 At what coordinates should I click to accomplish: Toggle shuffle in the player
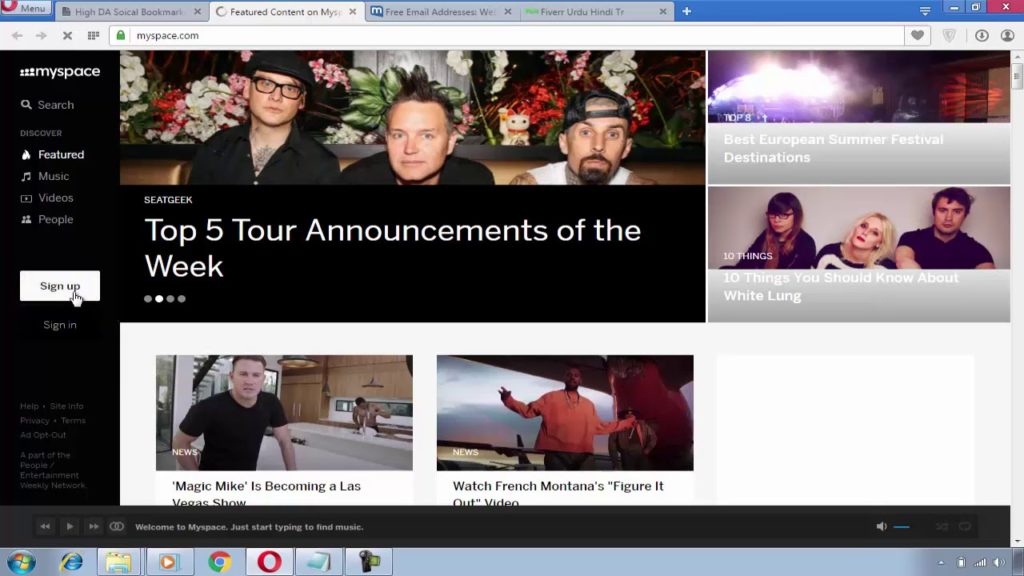pos(942,526)
